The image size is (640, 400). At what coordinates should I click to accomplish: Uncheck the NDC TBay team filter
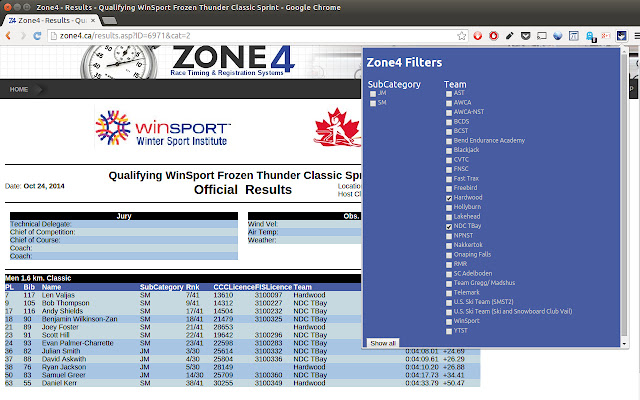pos(449,227)
